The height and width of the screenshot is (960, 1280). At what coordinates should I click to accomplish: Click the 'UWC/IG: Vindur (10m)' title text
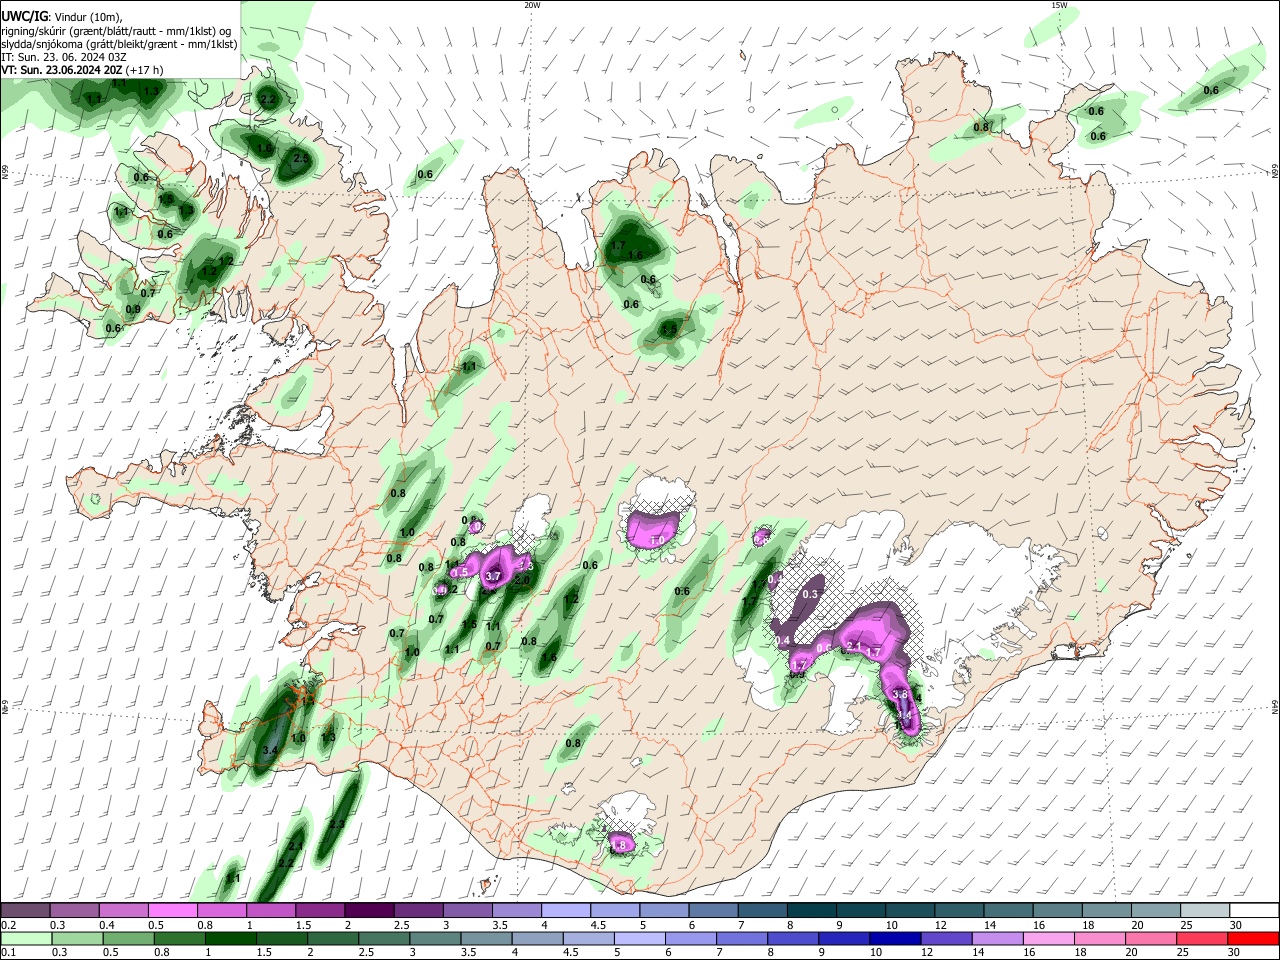tap(61, 16)
